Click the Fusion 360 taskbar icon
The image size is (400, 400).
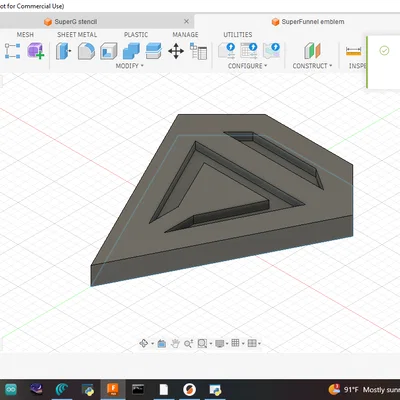tap(113, 389)
